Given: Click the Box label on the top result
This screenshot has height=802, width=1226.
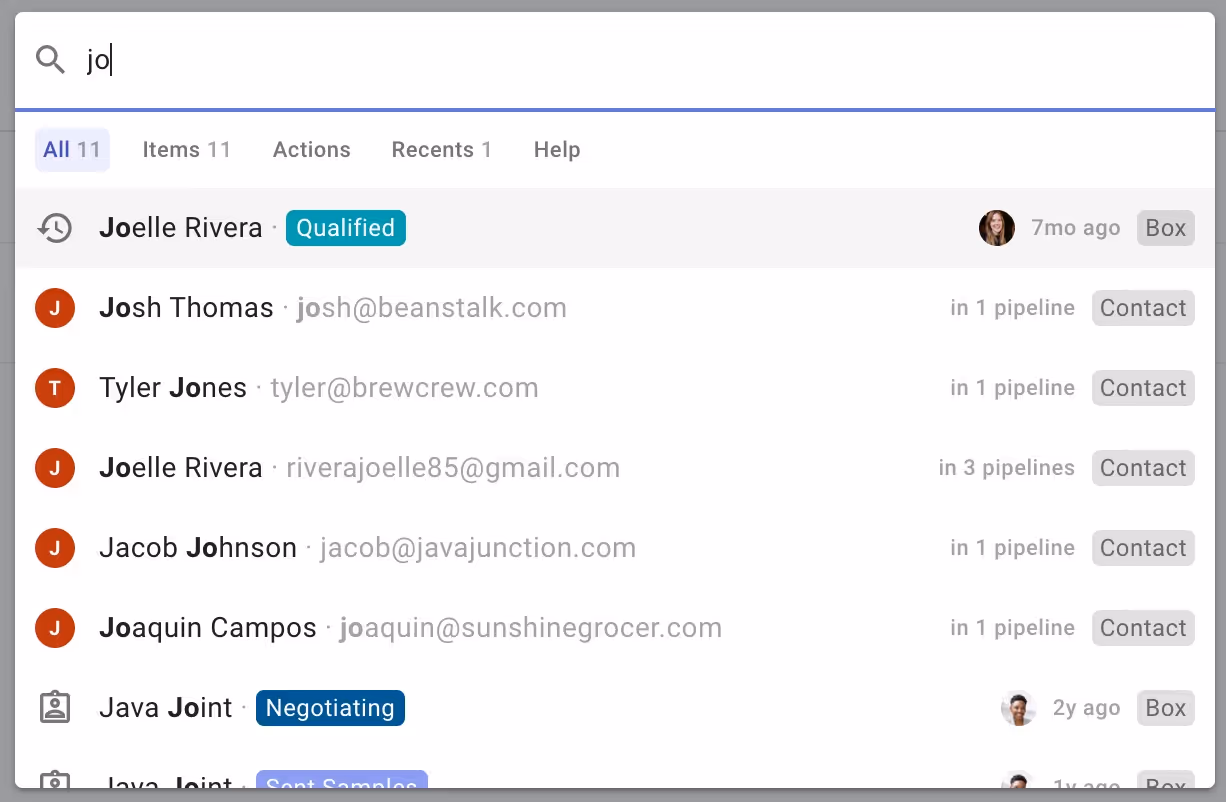Looking at the screenshot, I should click(x=1165, y=227).
